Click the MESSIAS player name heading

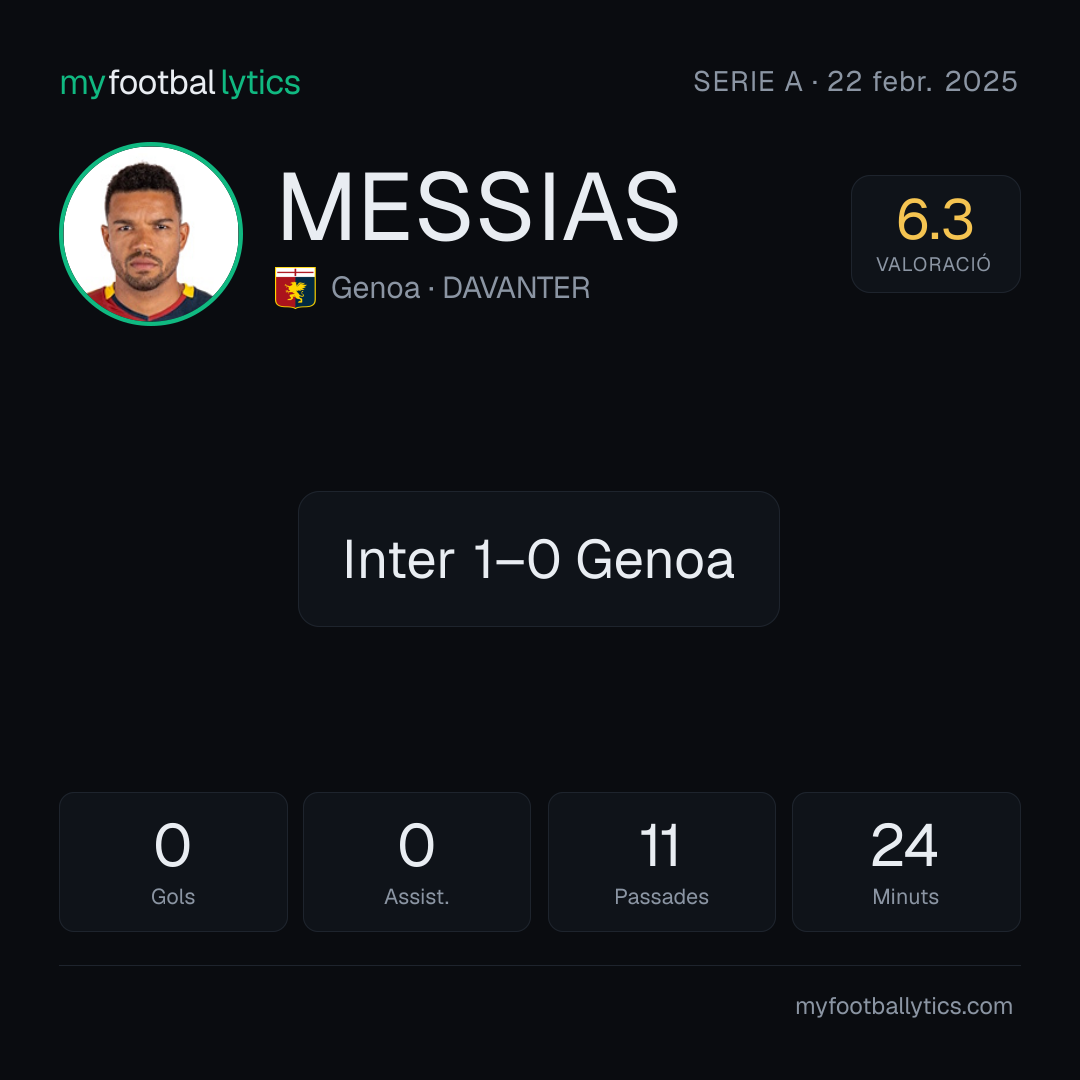tap(479, 207)
